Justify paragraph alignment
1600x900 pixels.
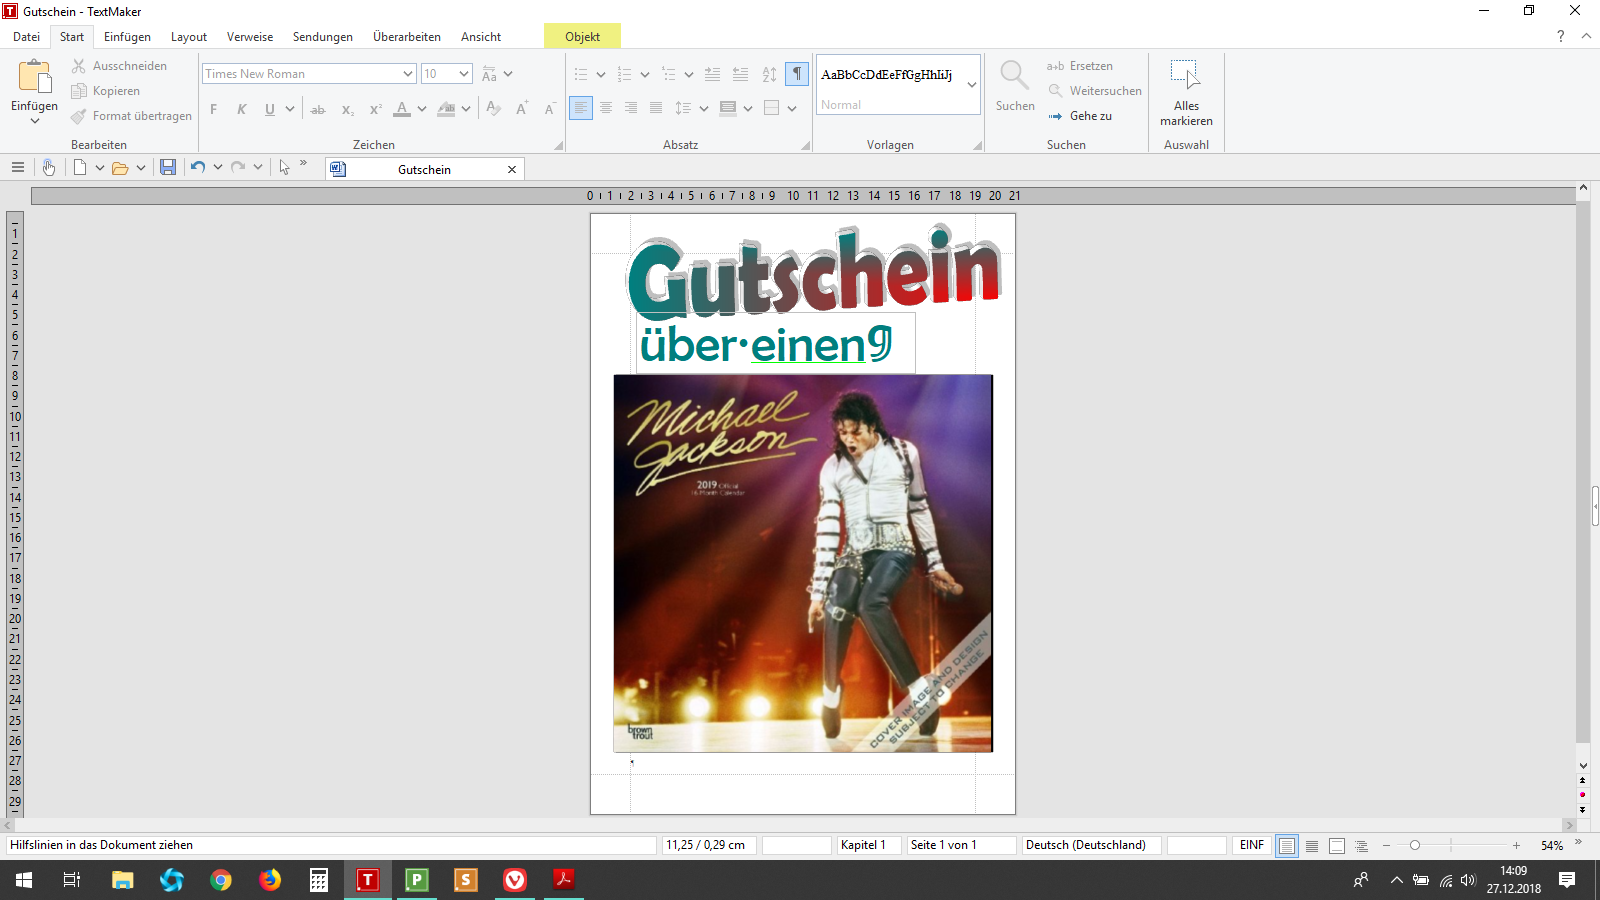coord(656,108)
